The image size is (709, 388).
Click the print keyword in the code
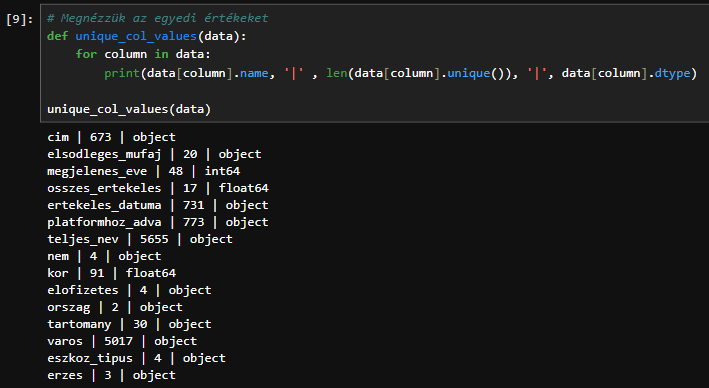pyautogui.click(x=122, y=73)
